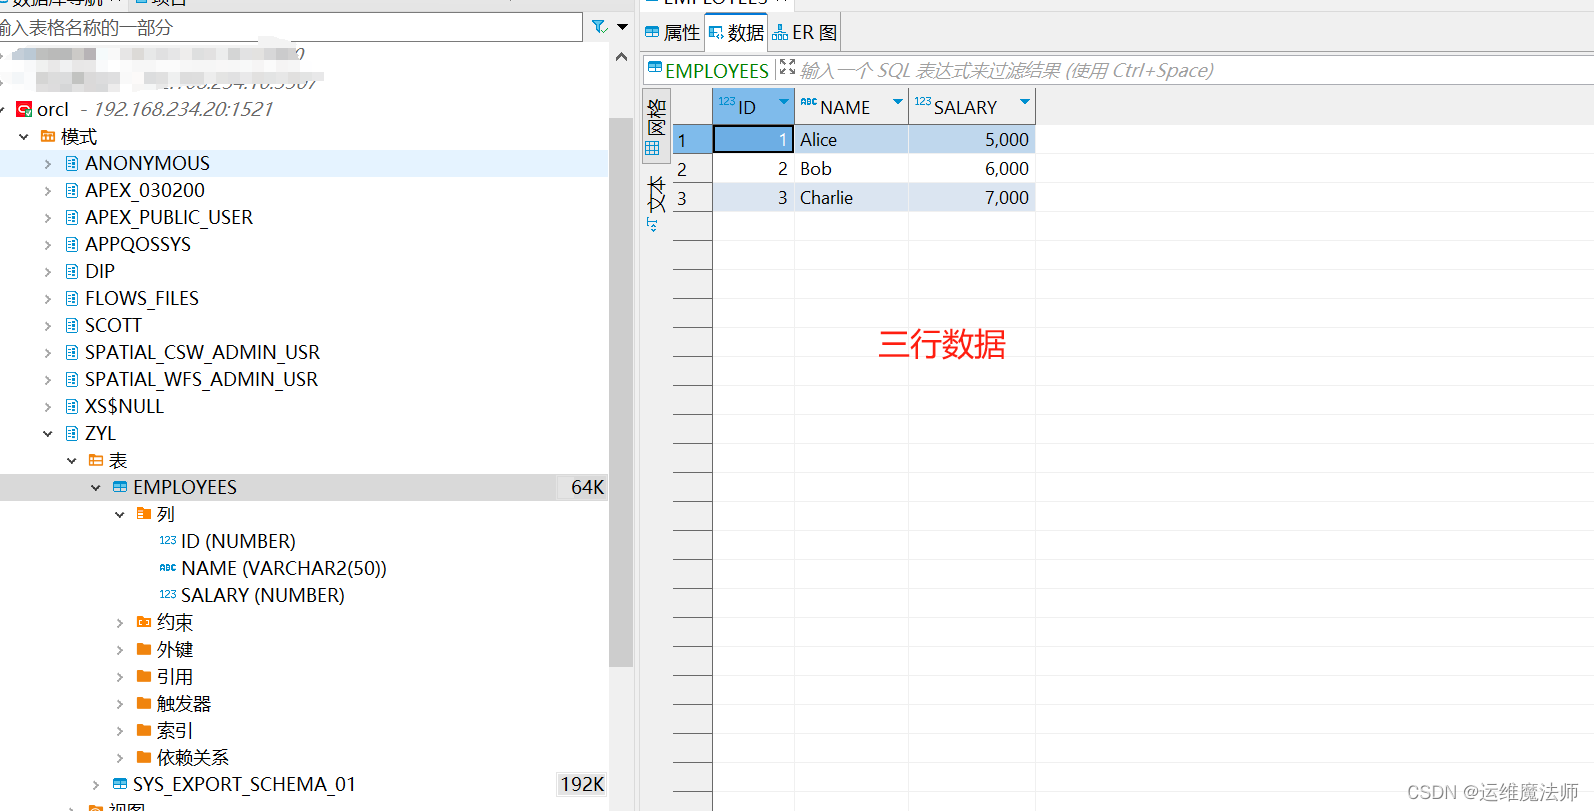Click the 123 type icon in ID header
Image resolution: width=1594 pixels, height=811 pixels.
point(727,102)
